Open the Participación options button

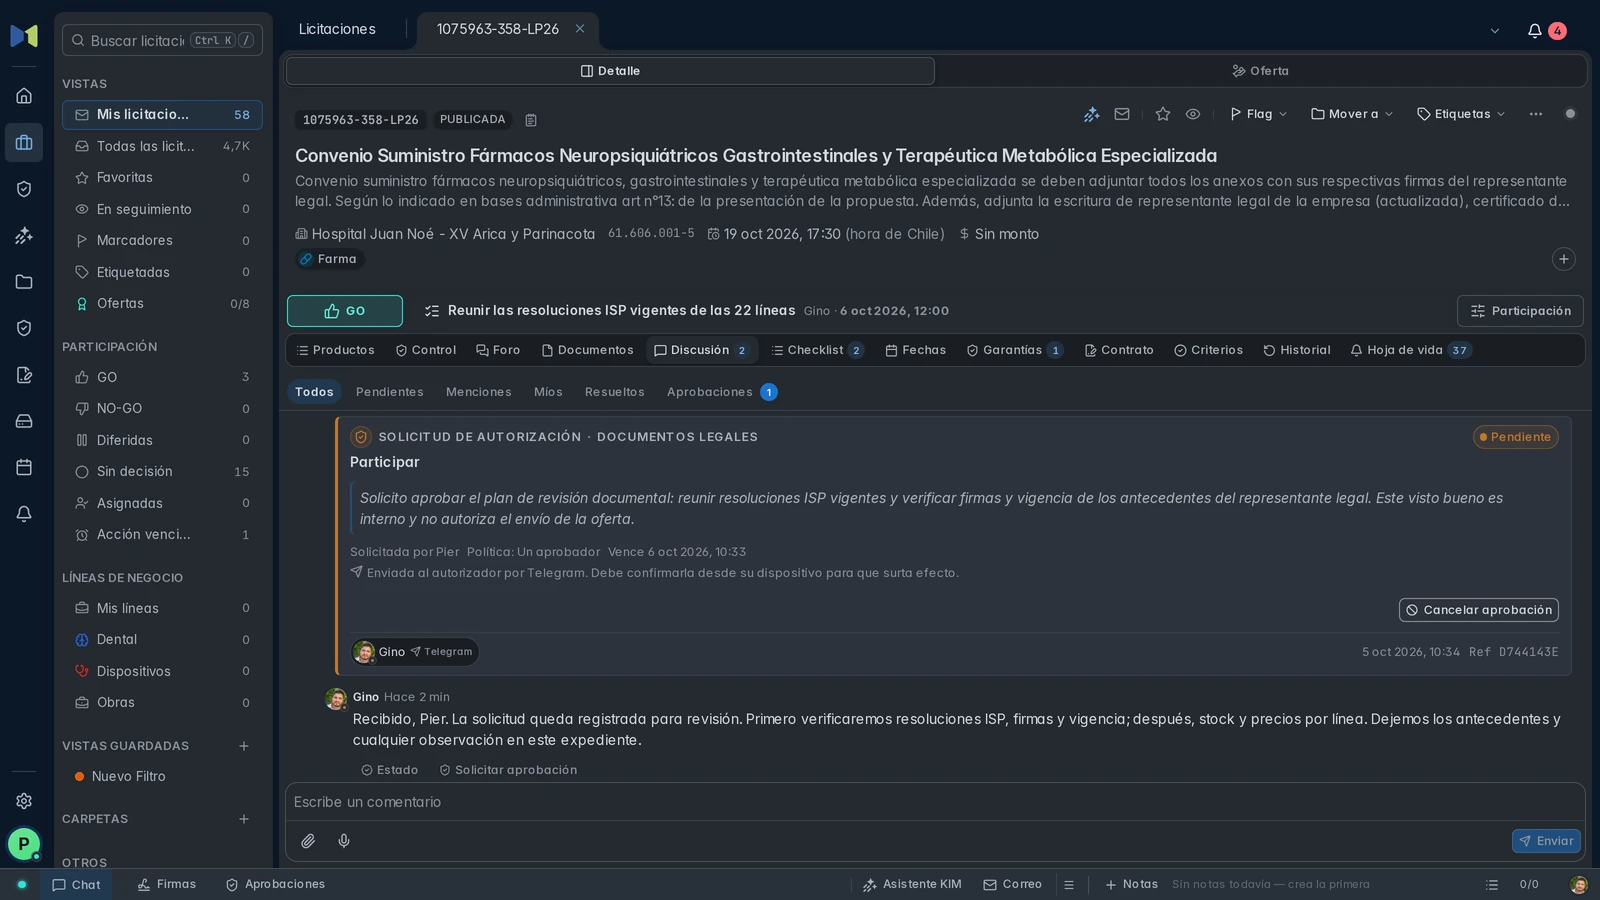1520,311
